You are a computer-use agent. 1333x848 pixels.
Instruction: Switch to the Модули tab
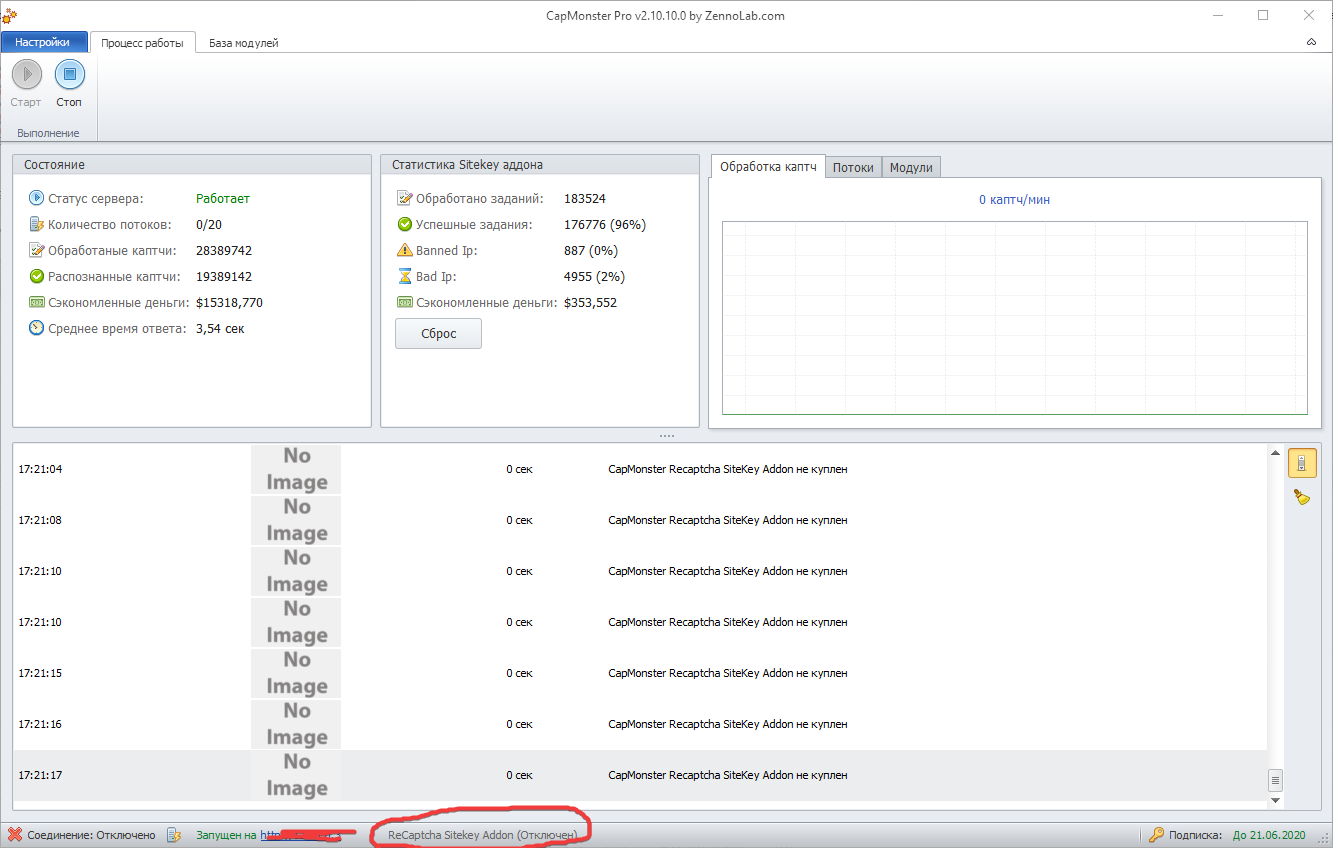911,168
